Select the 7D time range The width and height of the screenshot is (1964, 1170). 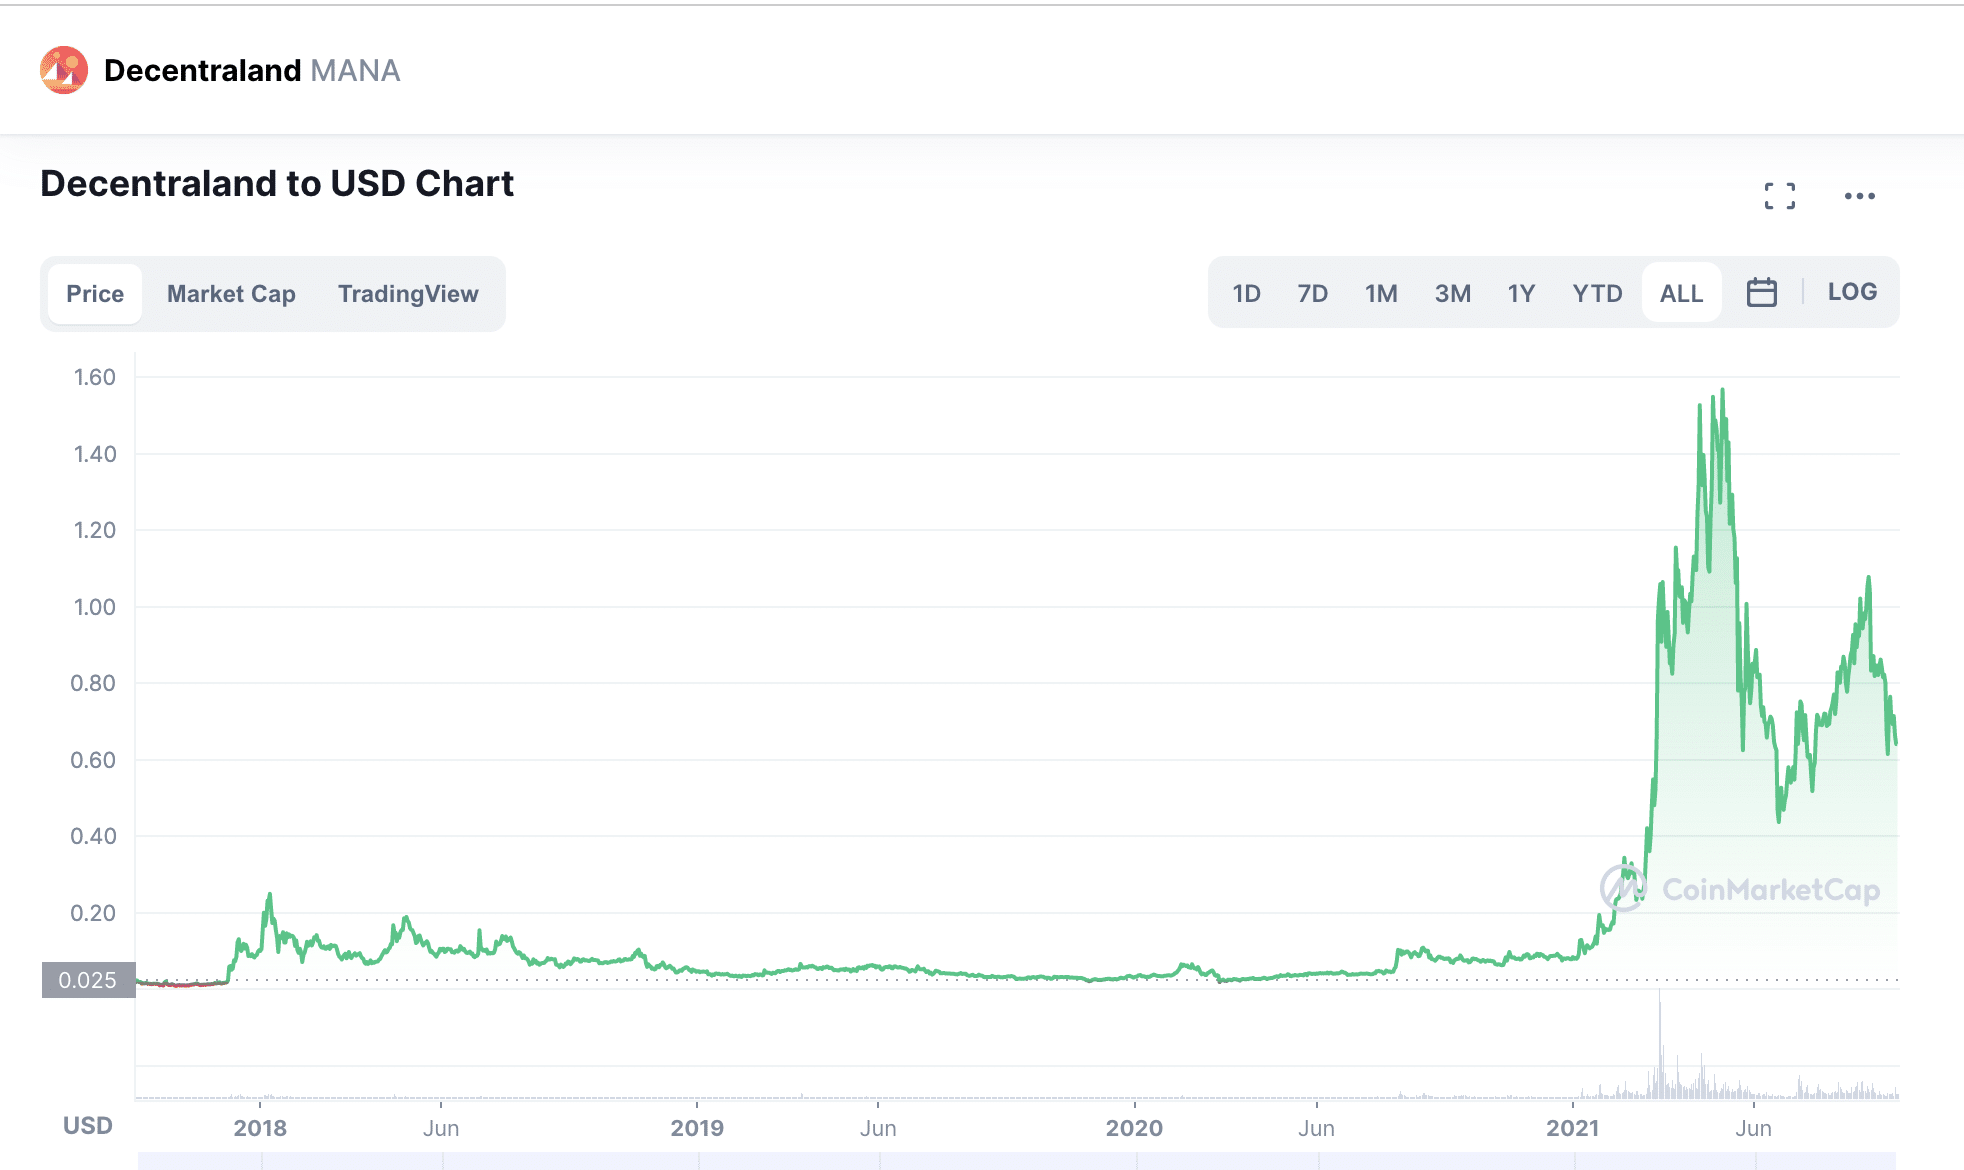1313,293
